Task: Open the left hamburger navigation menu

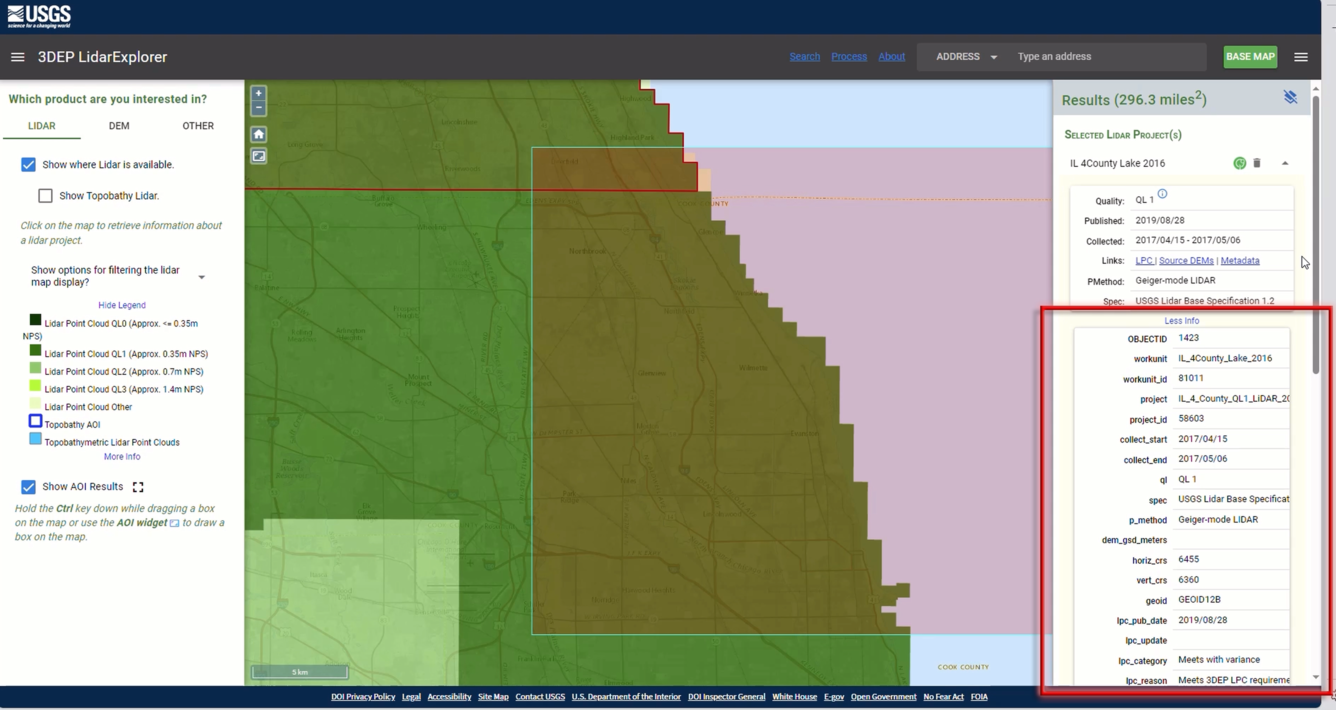Action: click(17, 57)
